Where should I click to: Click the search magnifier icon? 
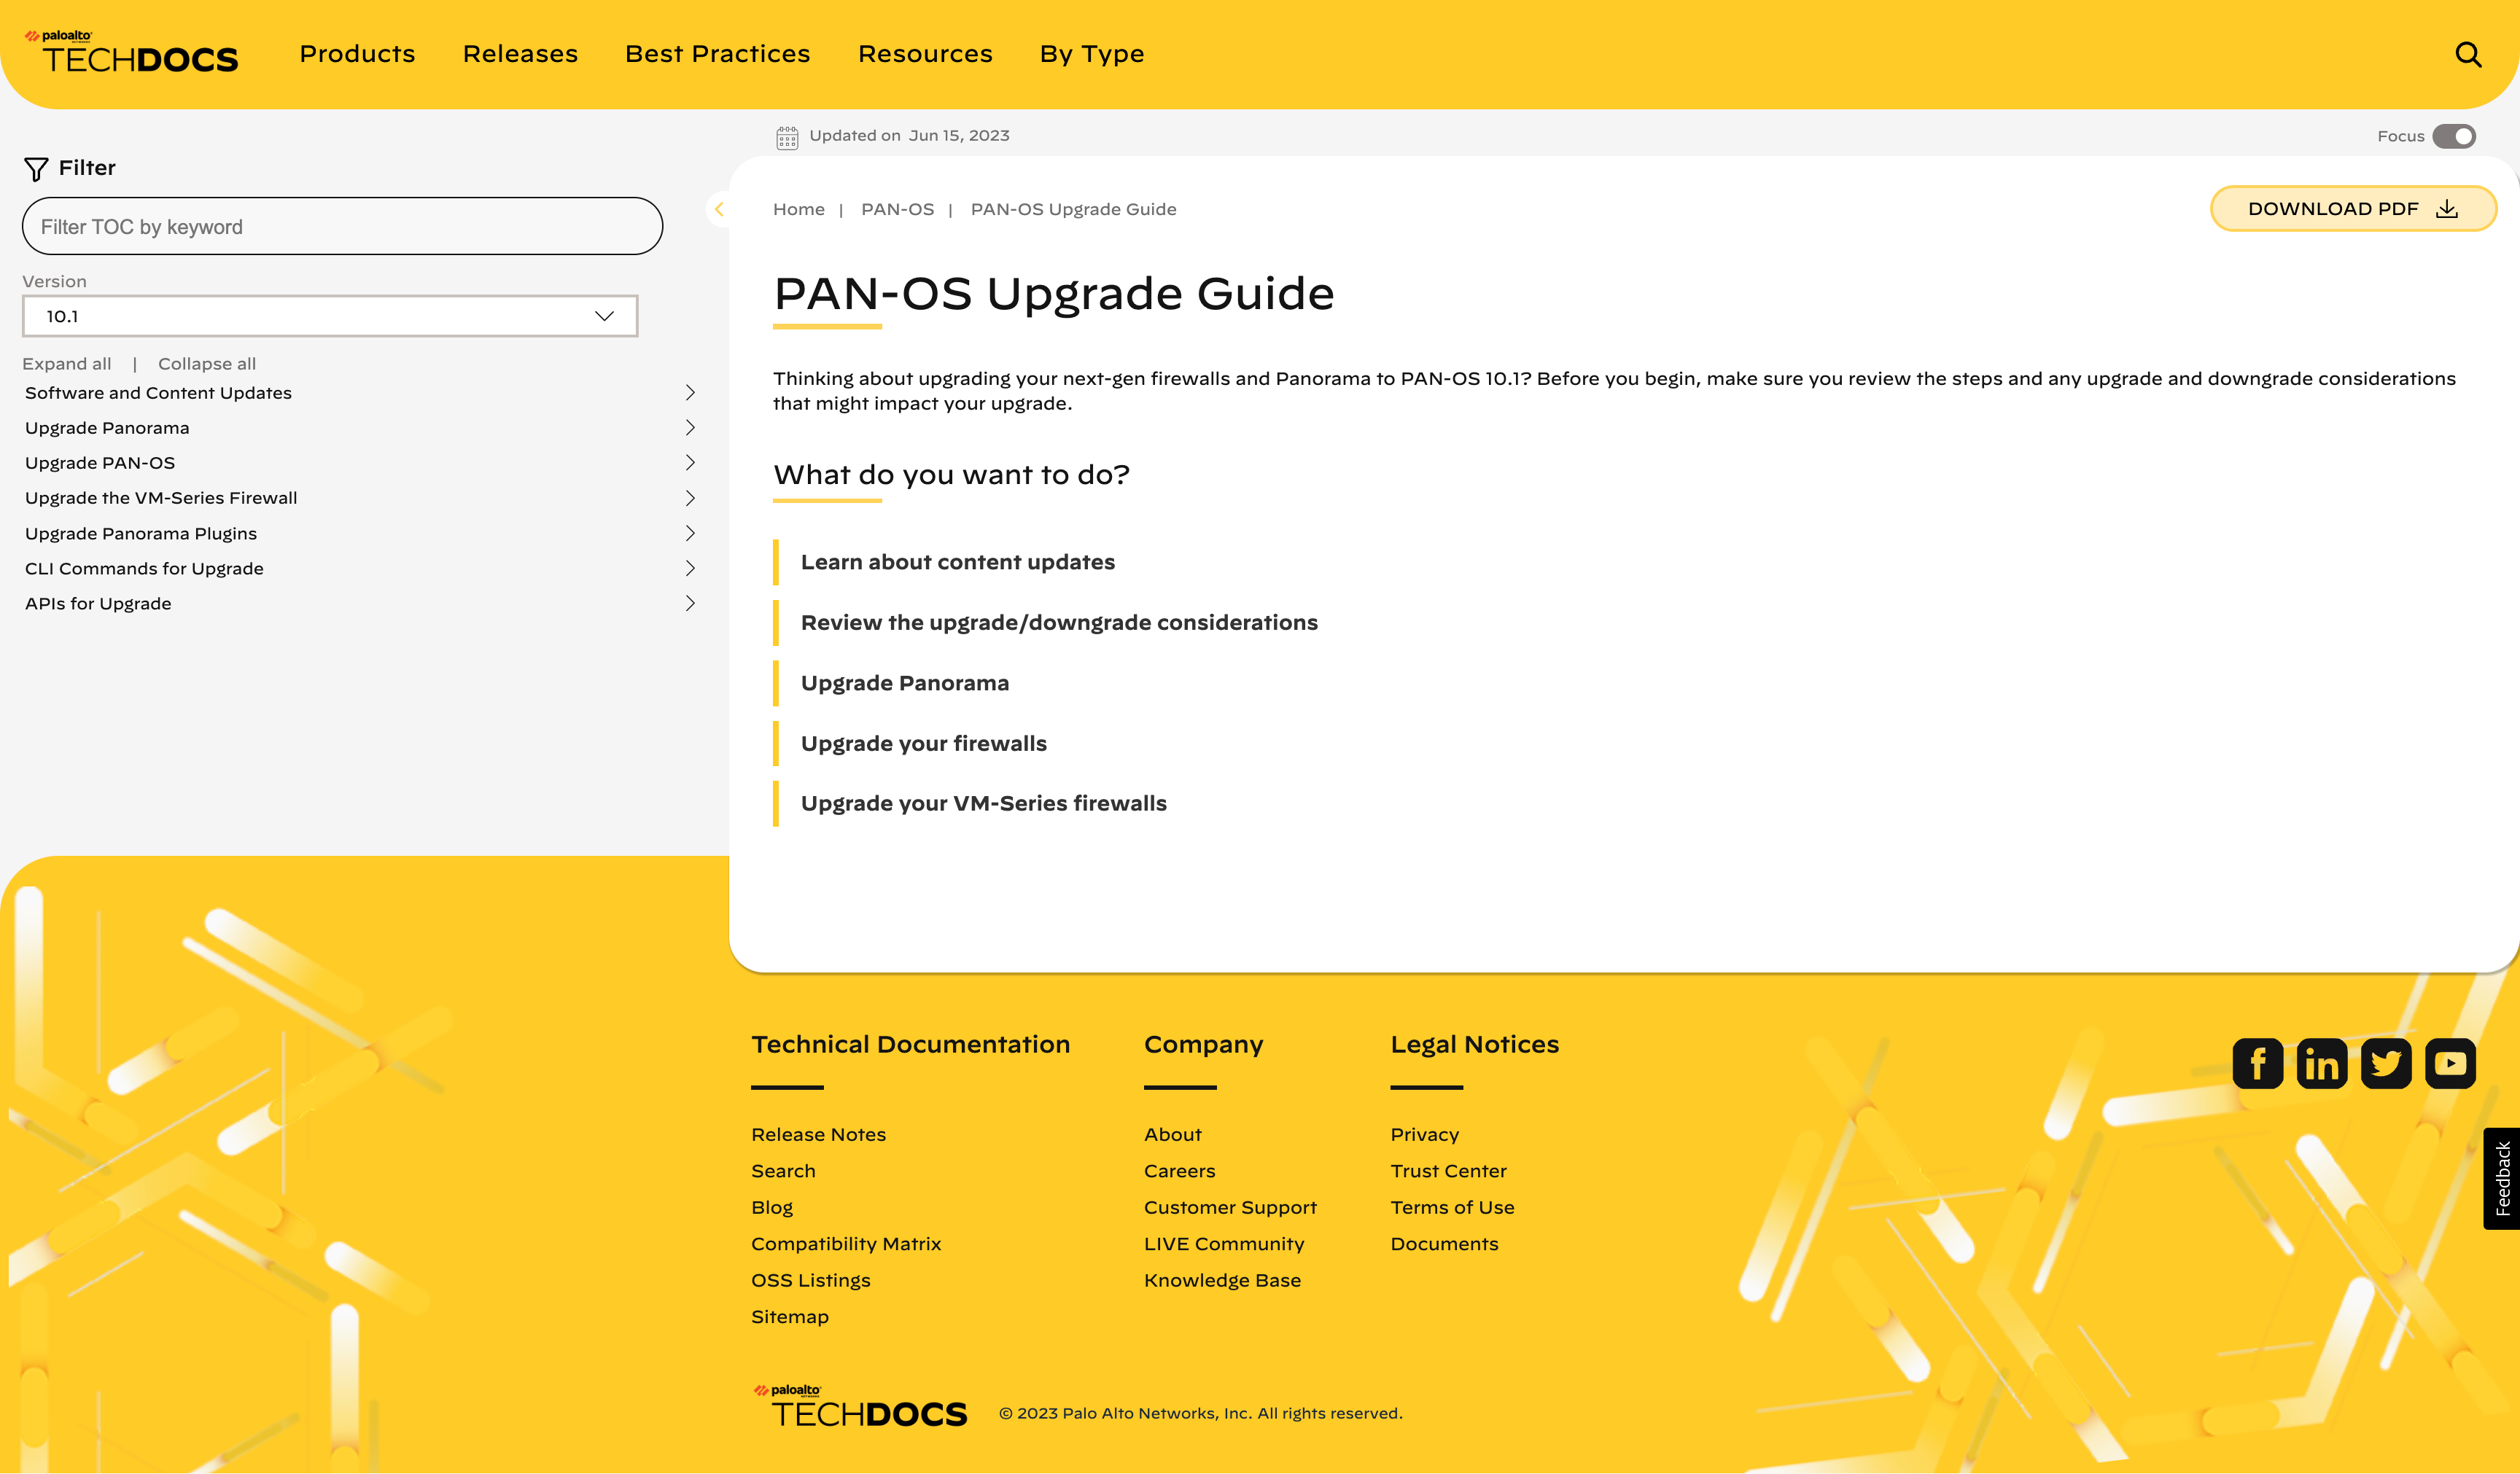2468,54
